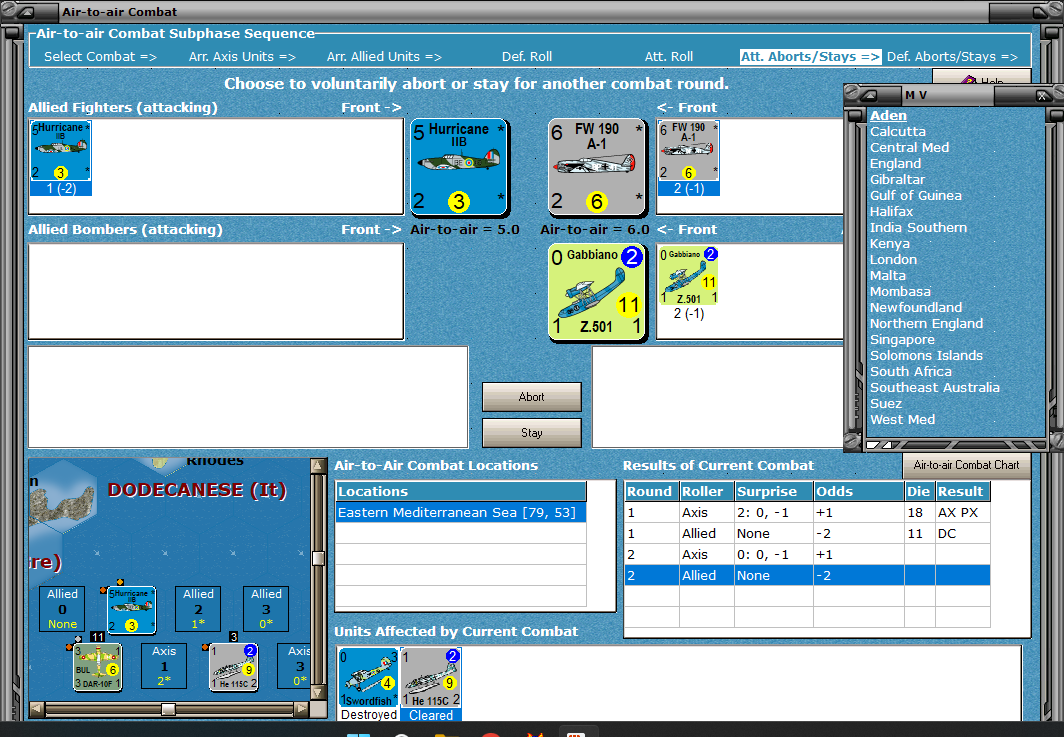
Task: Click the Round column header in results
Action: pos(651,491)
